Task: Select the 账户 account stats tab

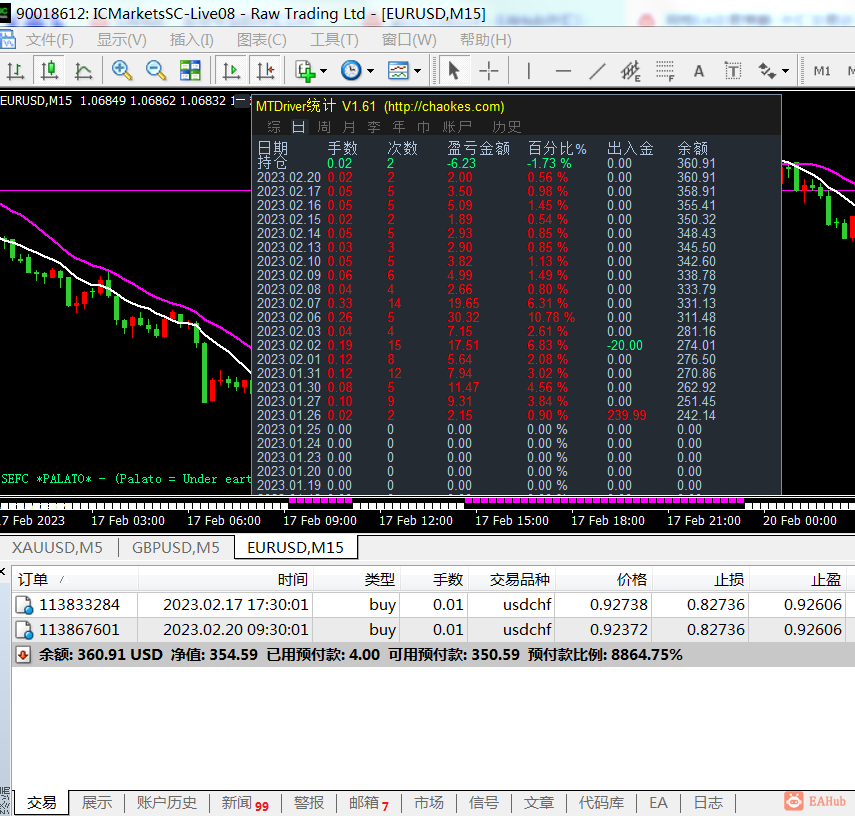Action: point(457,127)
